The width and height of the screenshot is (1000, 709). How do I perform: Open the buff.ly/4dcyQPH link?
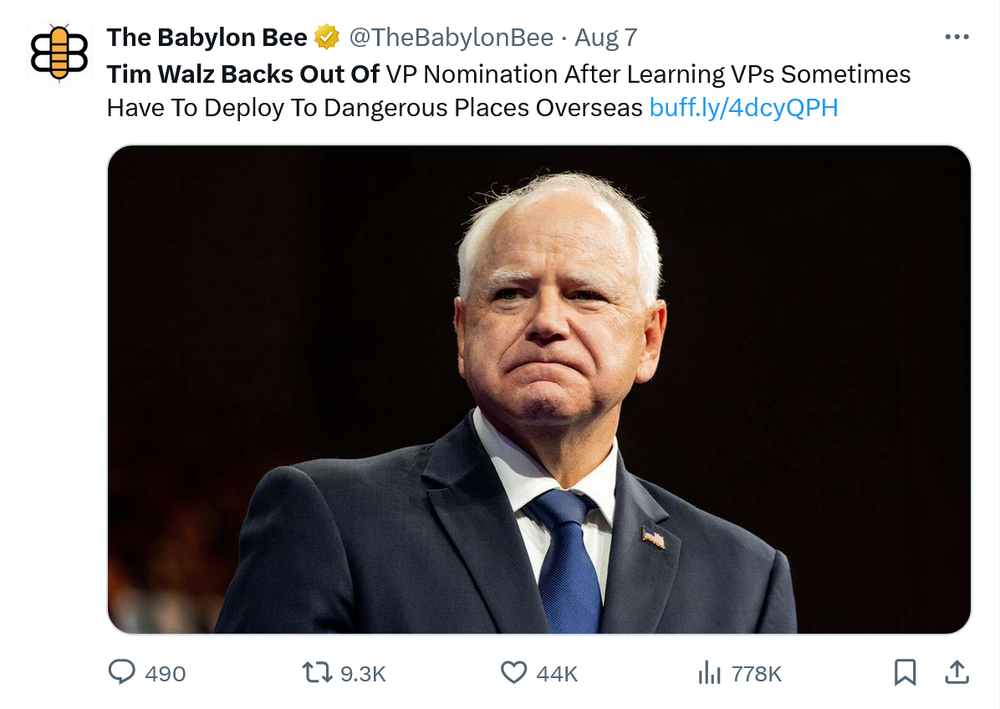743,108
